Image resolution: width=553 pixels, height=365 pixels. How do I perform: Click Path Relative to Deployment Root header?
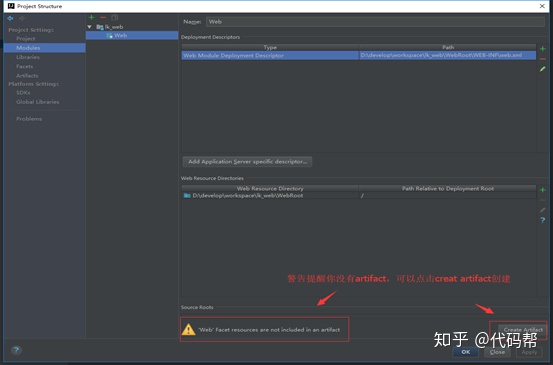click(448, 188)
